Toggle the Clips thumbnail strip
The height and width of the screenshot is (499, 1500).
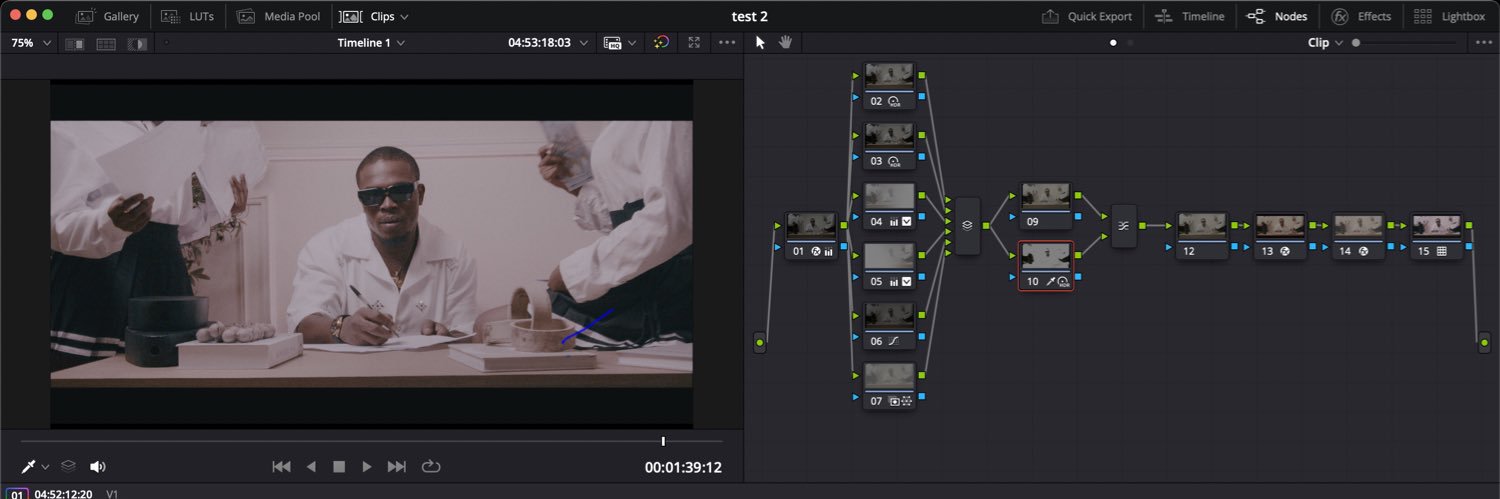coord(366,16)
